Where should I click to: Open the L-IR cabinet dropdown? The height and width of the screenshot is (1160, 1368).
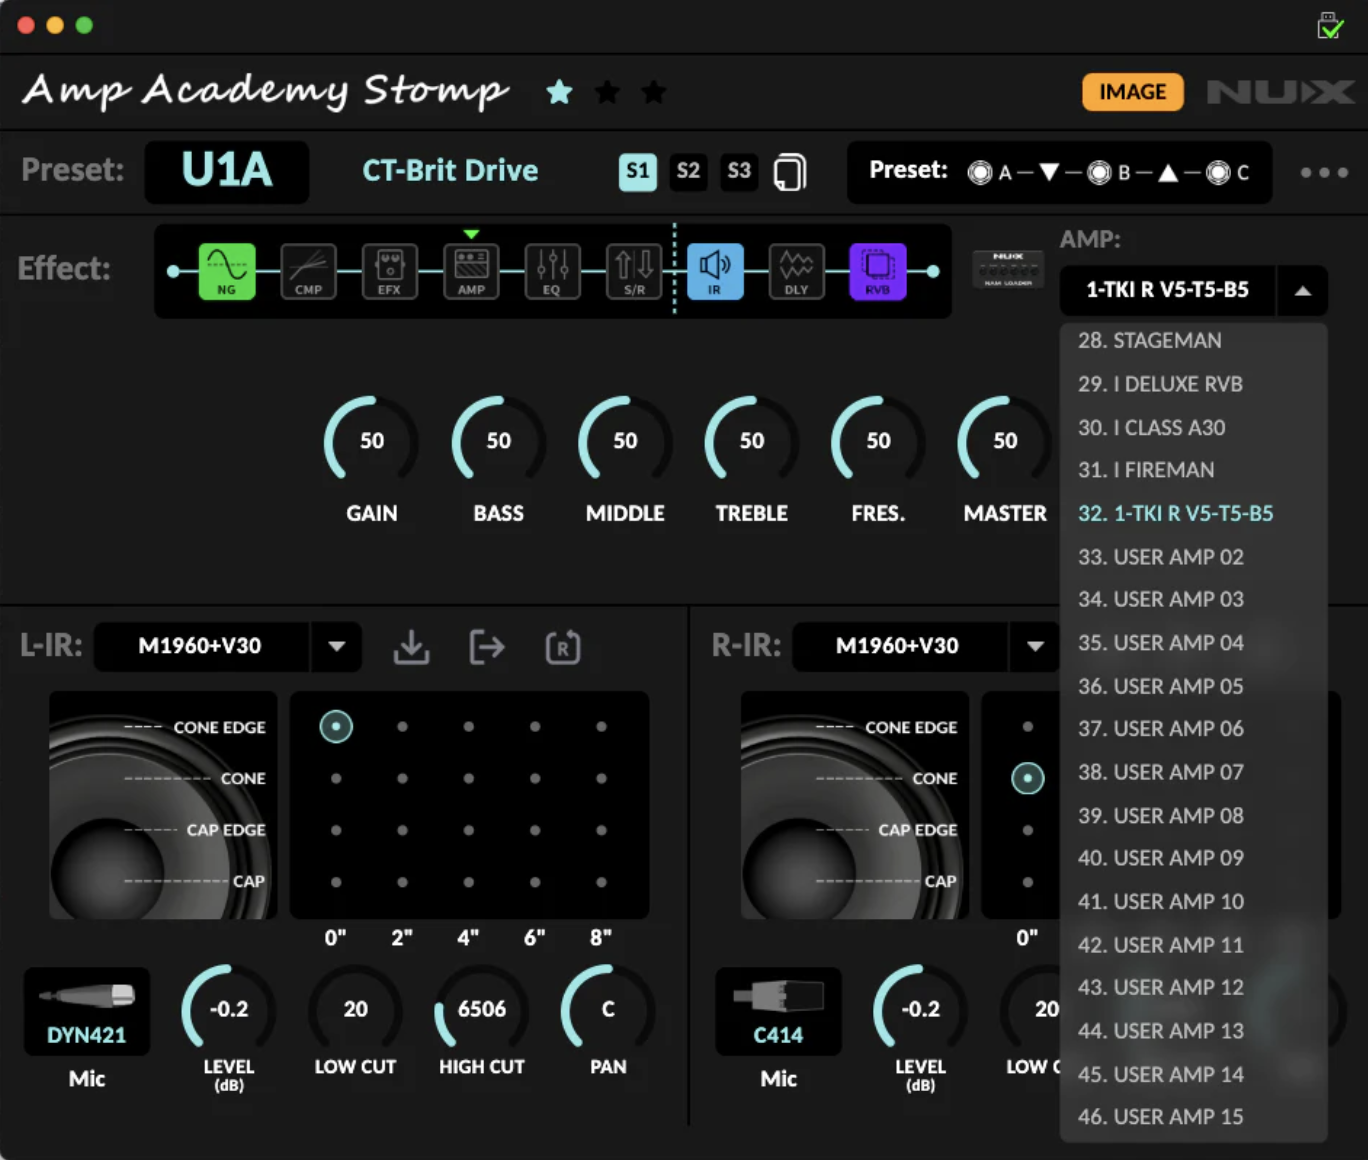(x=336, y=647)
